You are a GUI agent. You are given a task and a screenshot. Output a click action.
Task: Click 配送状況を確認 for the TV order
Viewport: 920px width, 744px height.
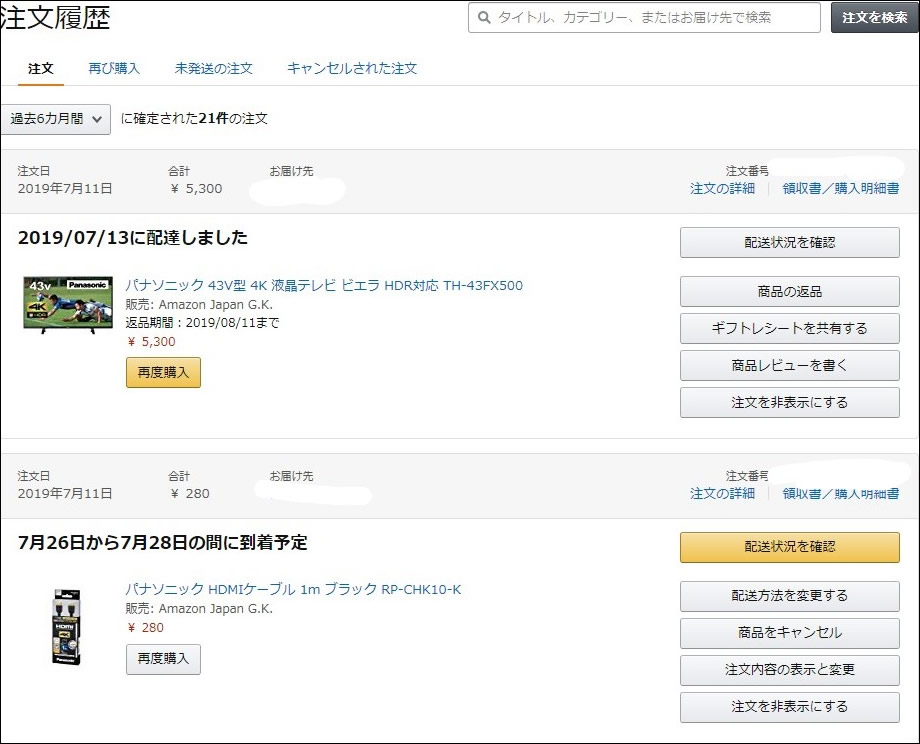pos(790,242)
